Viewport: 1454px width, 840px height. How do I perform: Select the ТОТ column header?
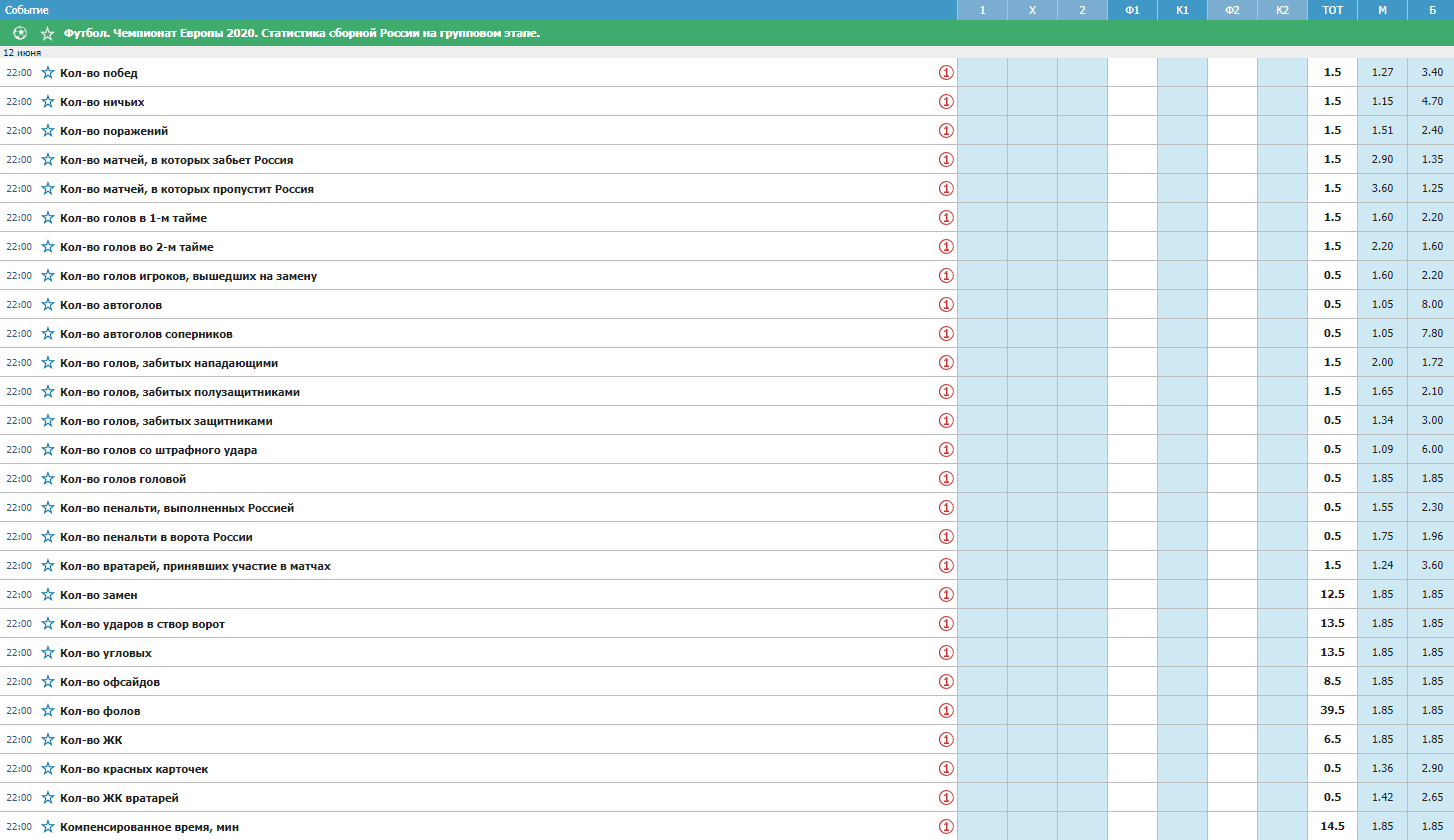1333,10
